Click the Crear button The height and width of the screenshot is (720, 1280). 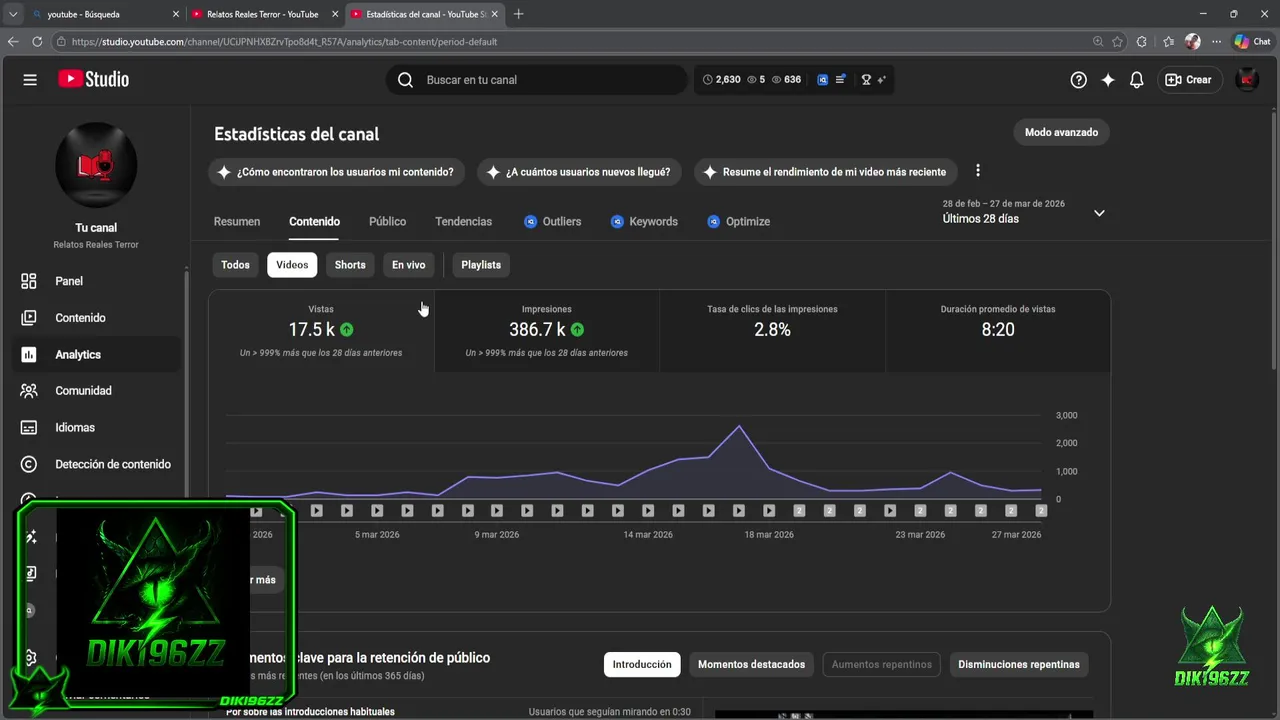tap(1189, 80)
